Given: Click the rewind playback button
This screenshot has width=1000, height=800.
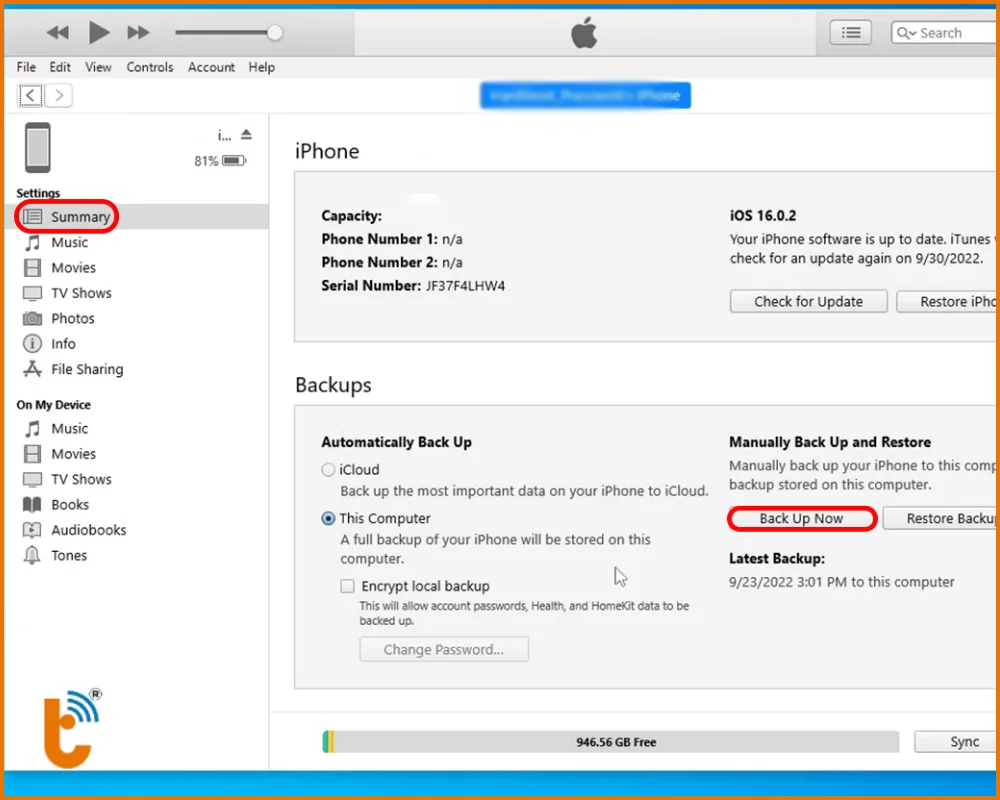Looking at the screenshot, I should (58, 33).
